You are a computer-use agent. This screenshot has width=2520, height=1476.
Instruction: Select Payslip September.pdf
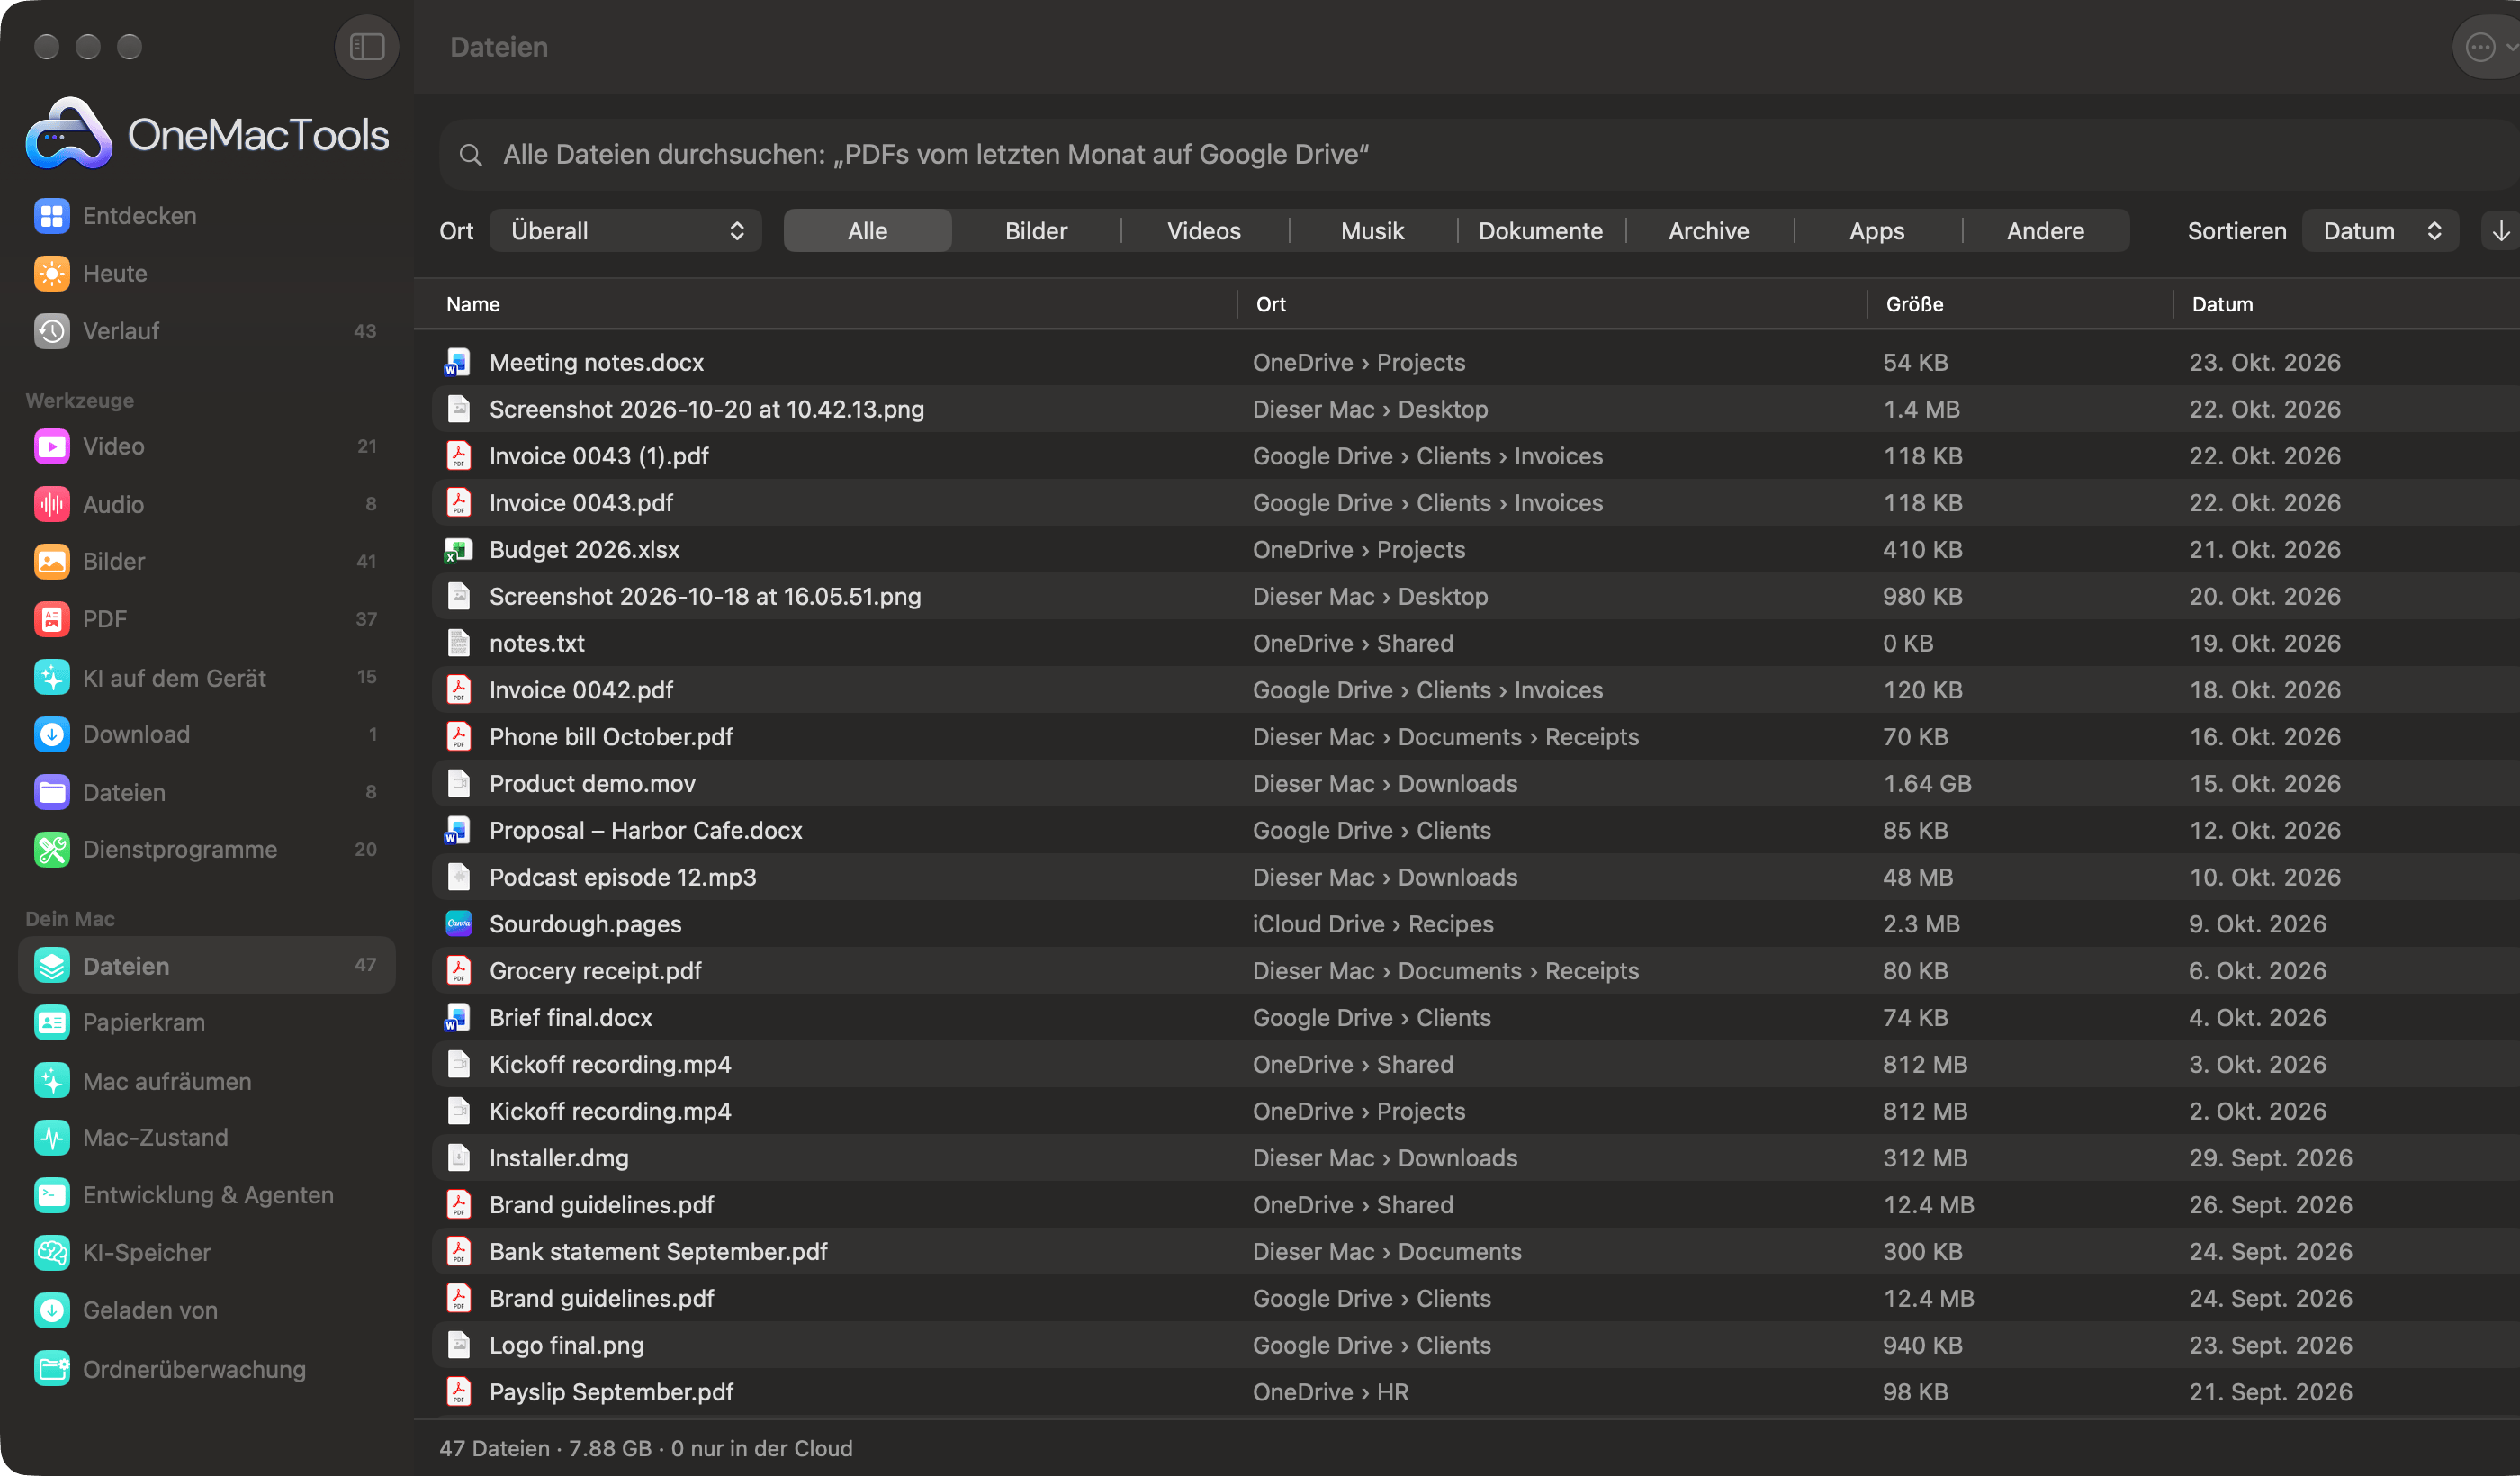(x=1476, y=1392)
